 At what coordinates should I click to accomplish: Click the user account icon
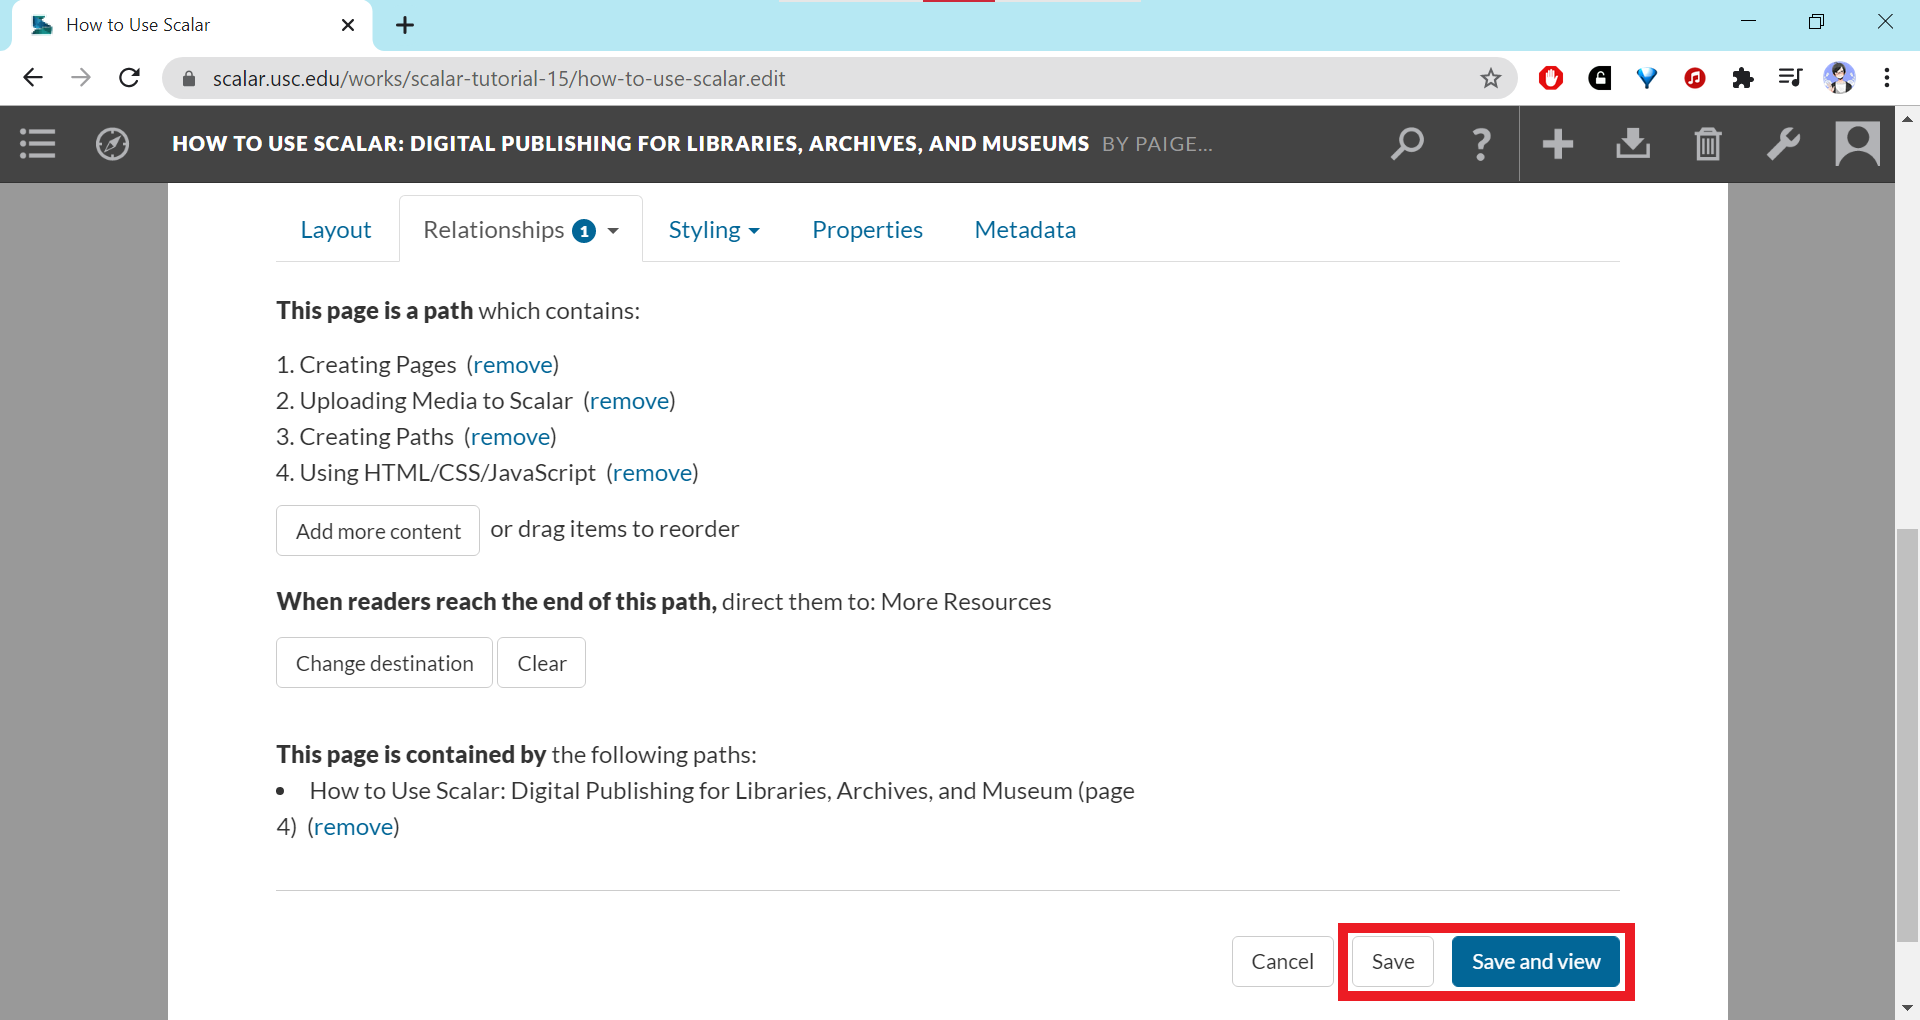pyautogui.click(x=1857, y=144)
